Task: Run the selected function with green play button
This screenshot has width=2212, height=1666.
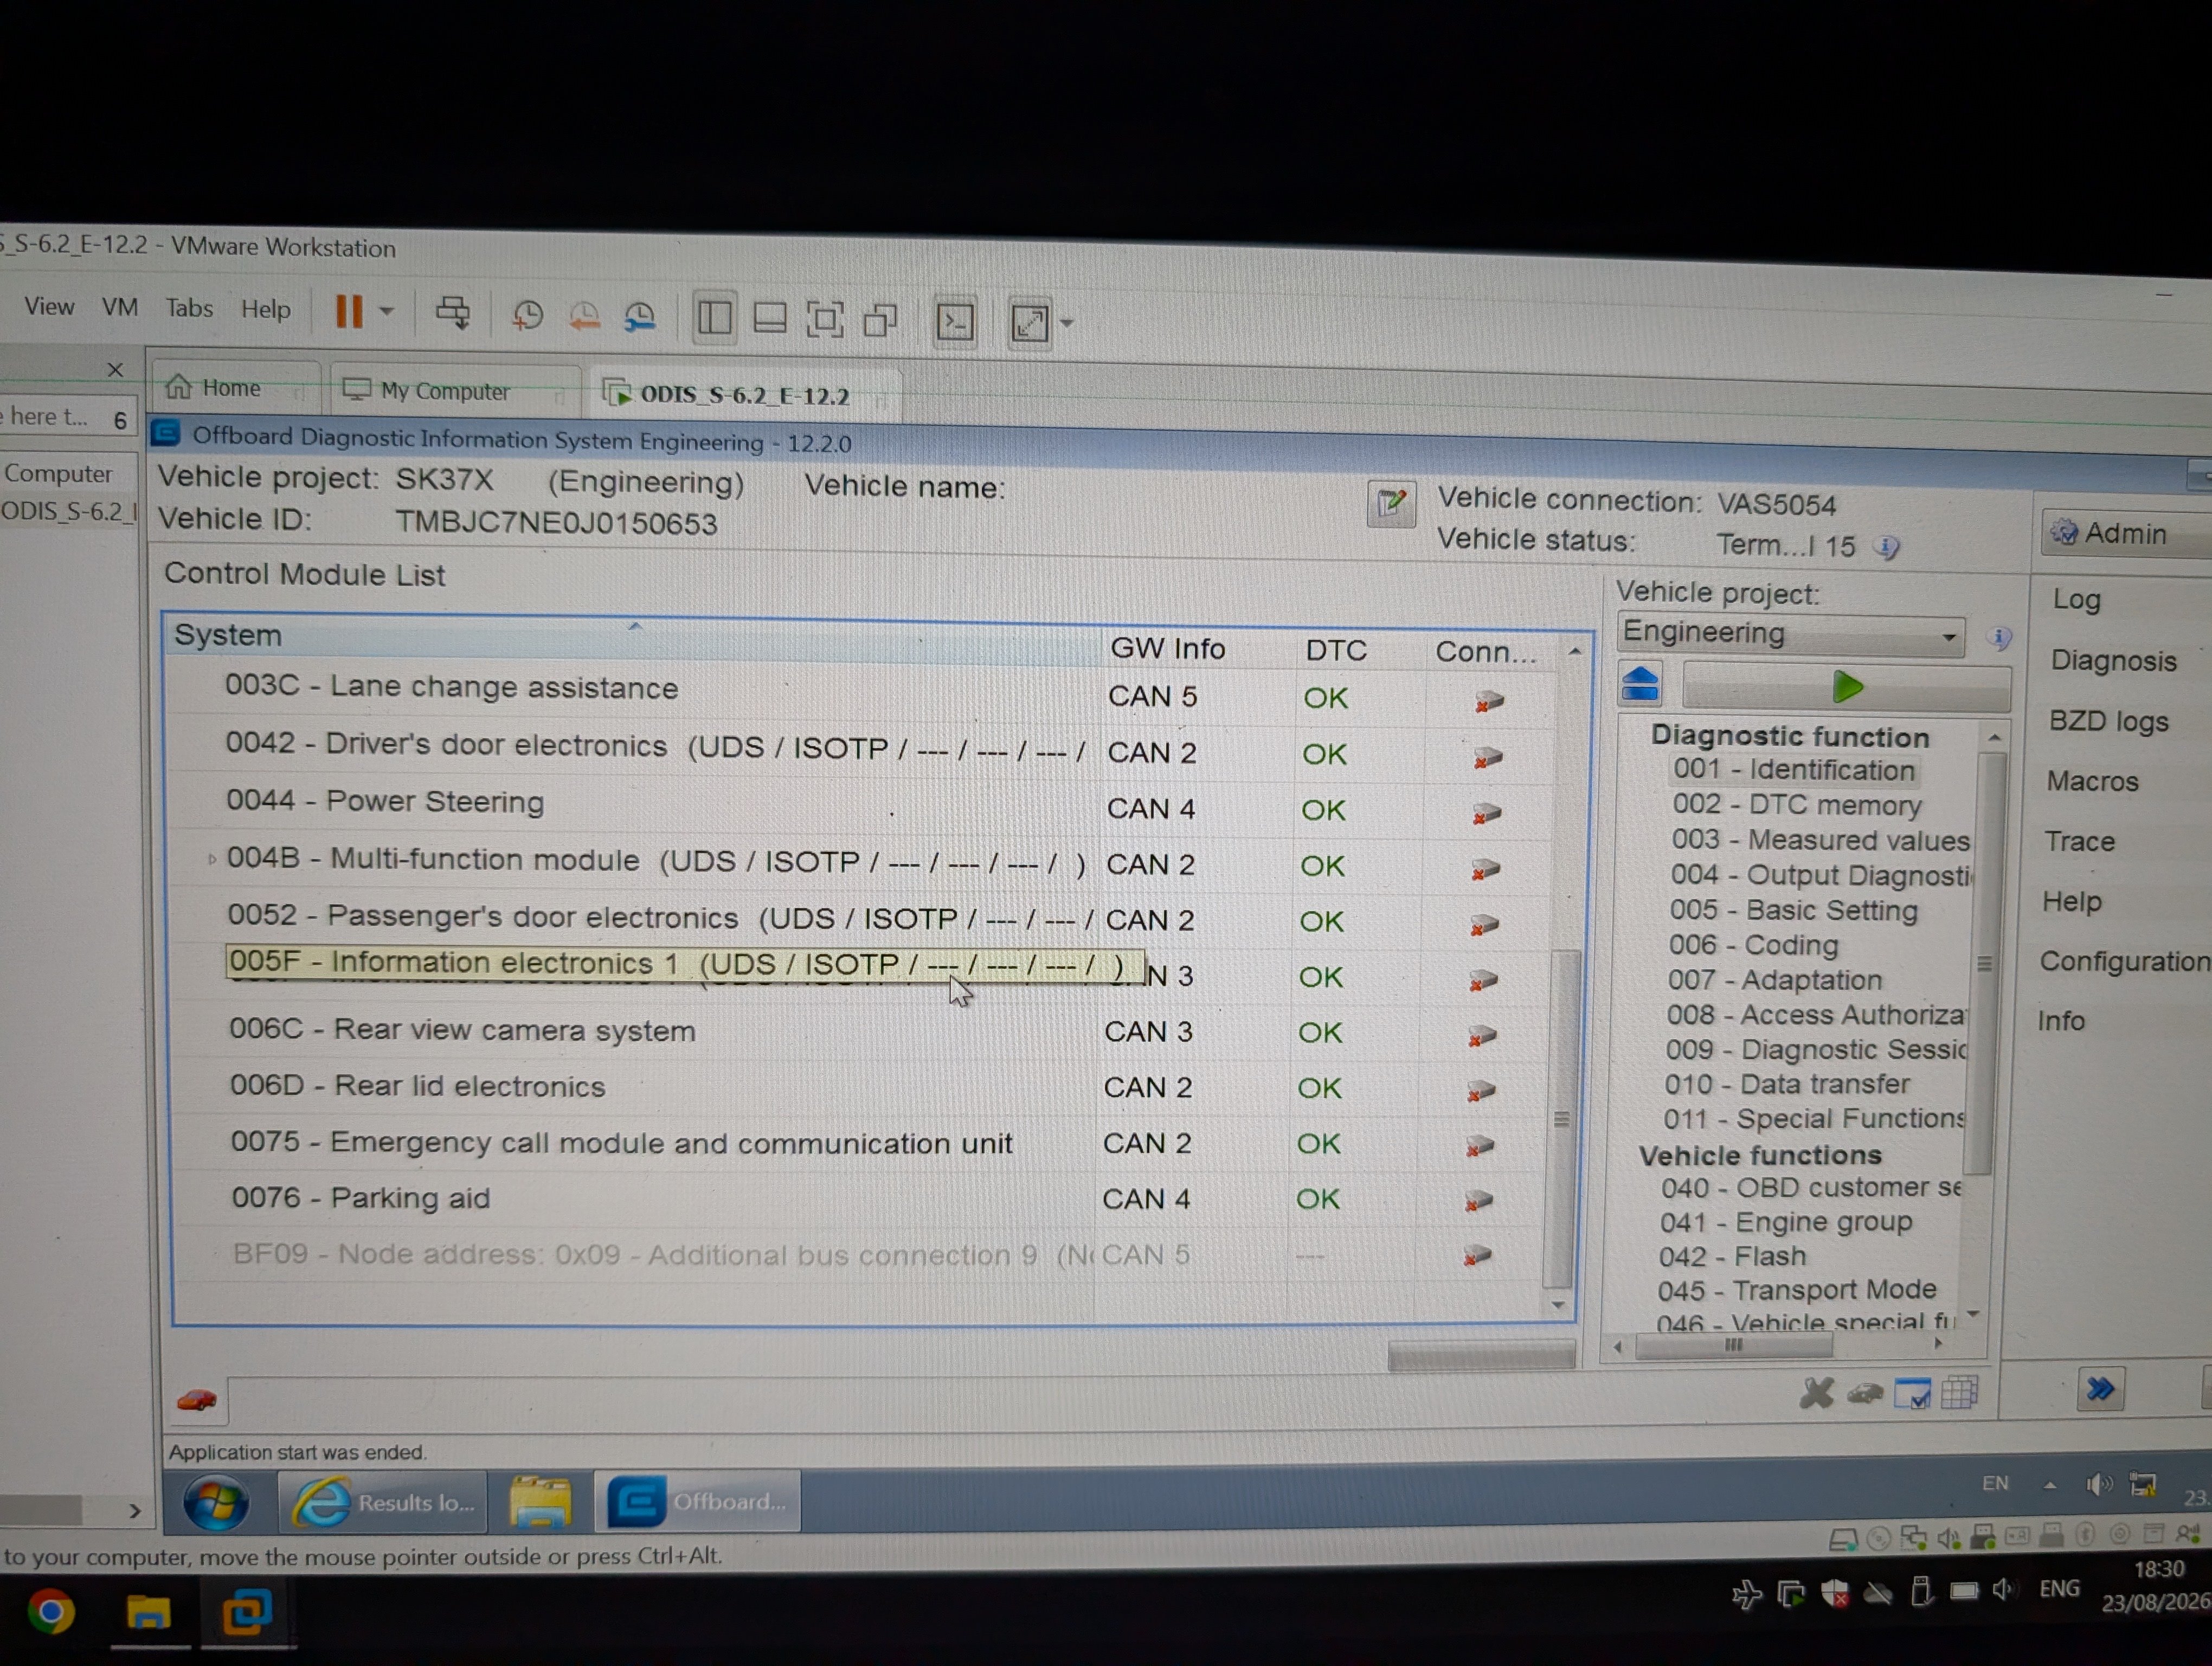Action: coord(1847,687)
